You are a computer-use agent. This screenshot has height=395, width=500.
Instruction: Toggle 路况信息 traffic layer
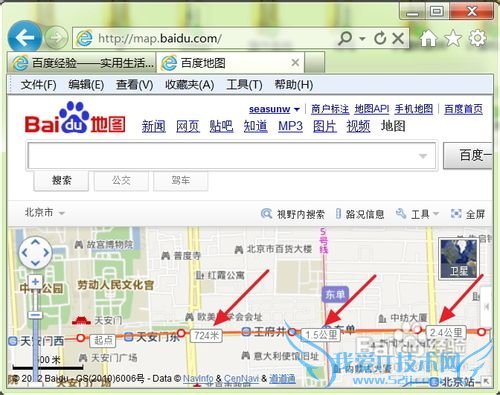pyautogui.click(x=360, y=214)
